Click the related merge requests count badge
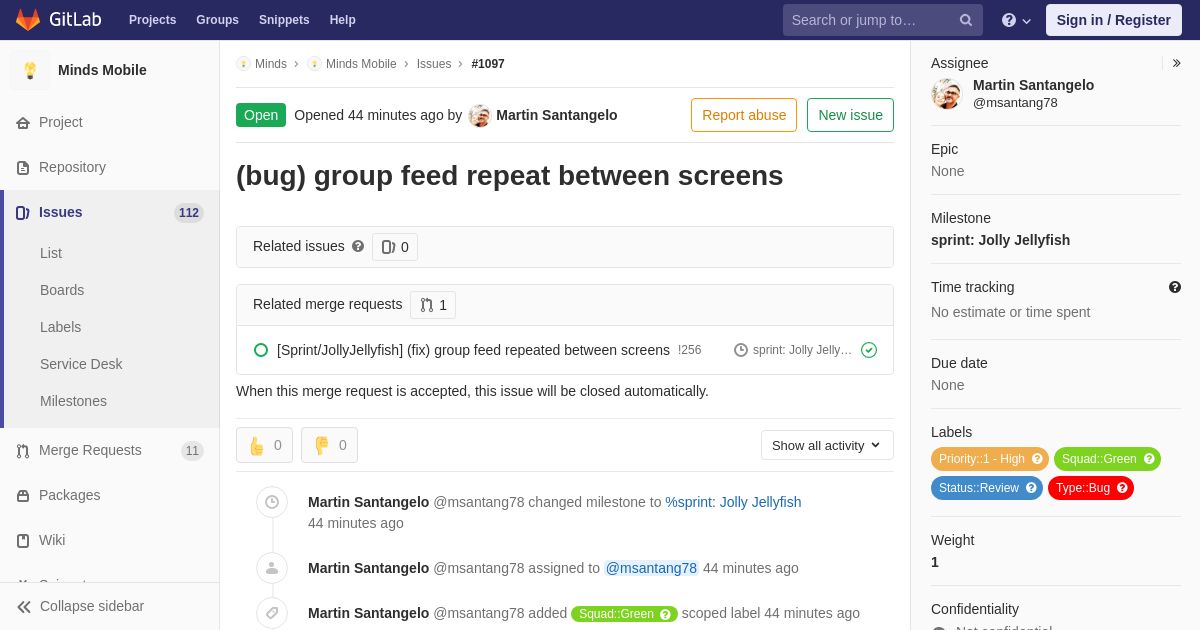This screenshot has height=630, width=1200. pos(433,305)
